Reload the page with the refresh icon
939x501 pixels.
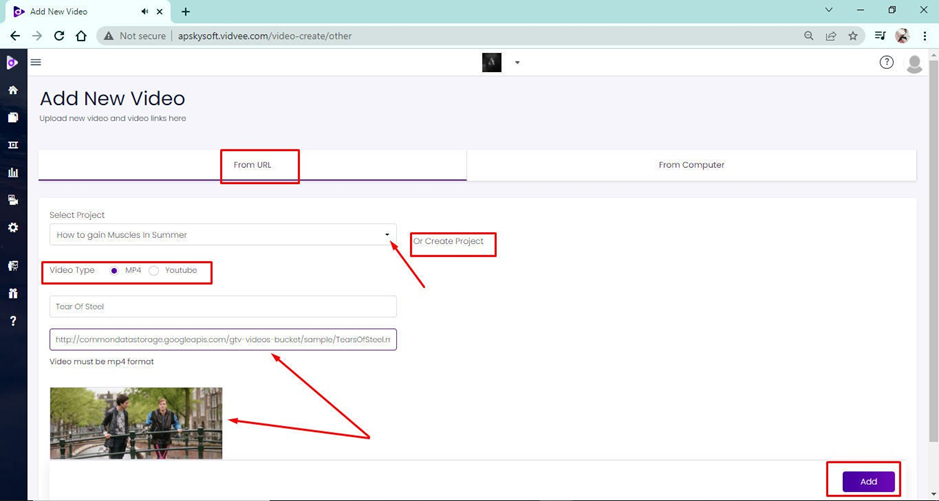[x=59, y=36]
